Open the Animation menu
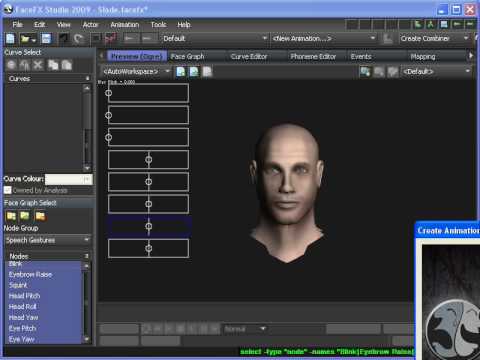 coord(125,25)
